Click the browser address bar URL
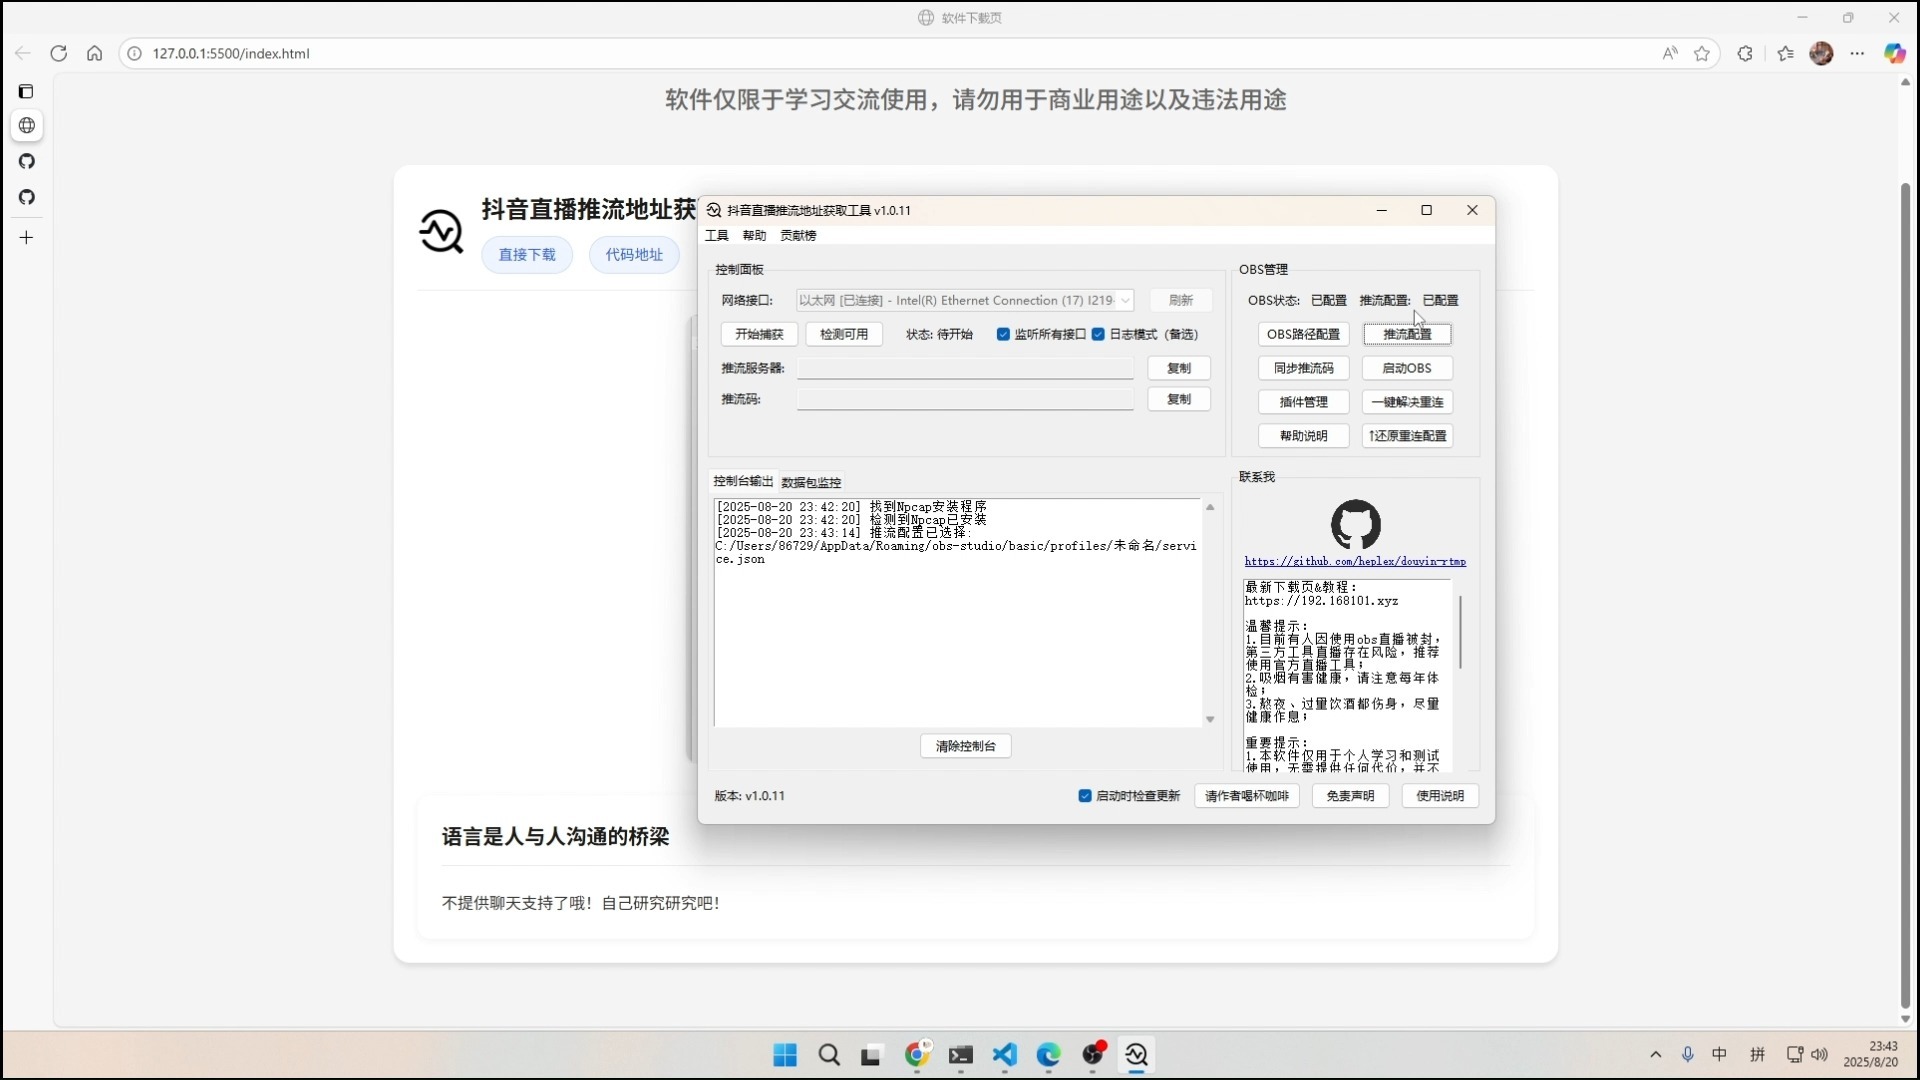1920x1080 pixels. pos(231,54)
